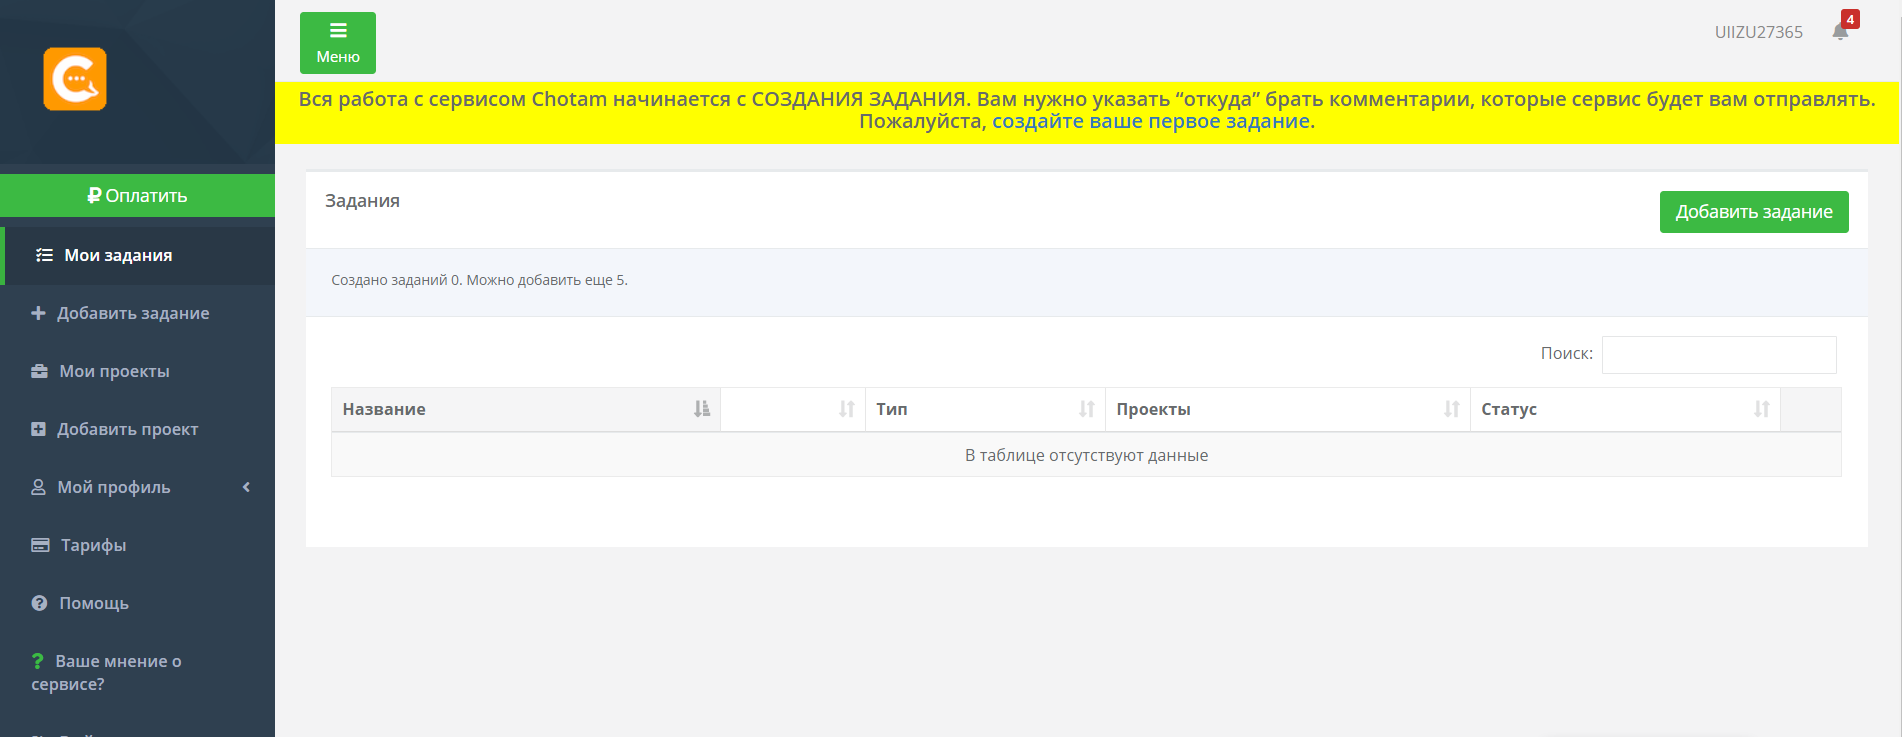Image resolution: width=1902 pixels, height=737 pixels.
Task: Click the green Добавить задание button
Action: (x=1753, y=212)
